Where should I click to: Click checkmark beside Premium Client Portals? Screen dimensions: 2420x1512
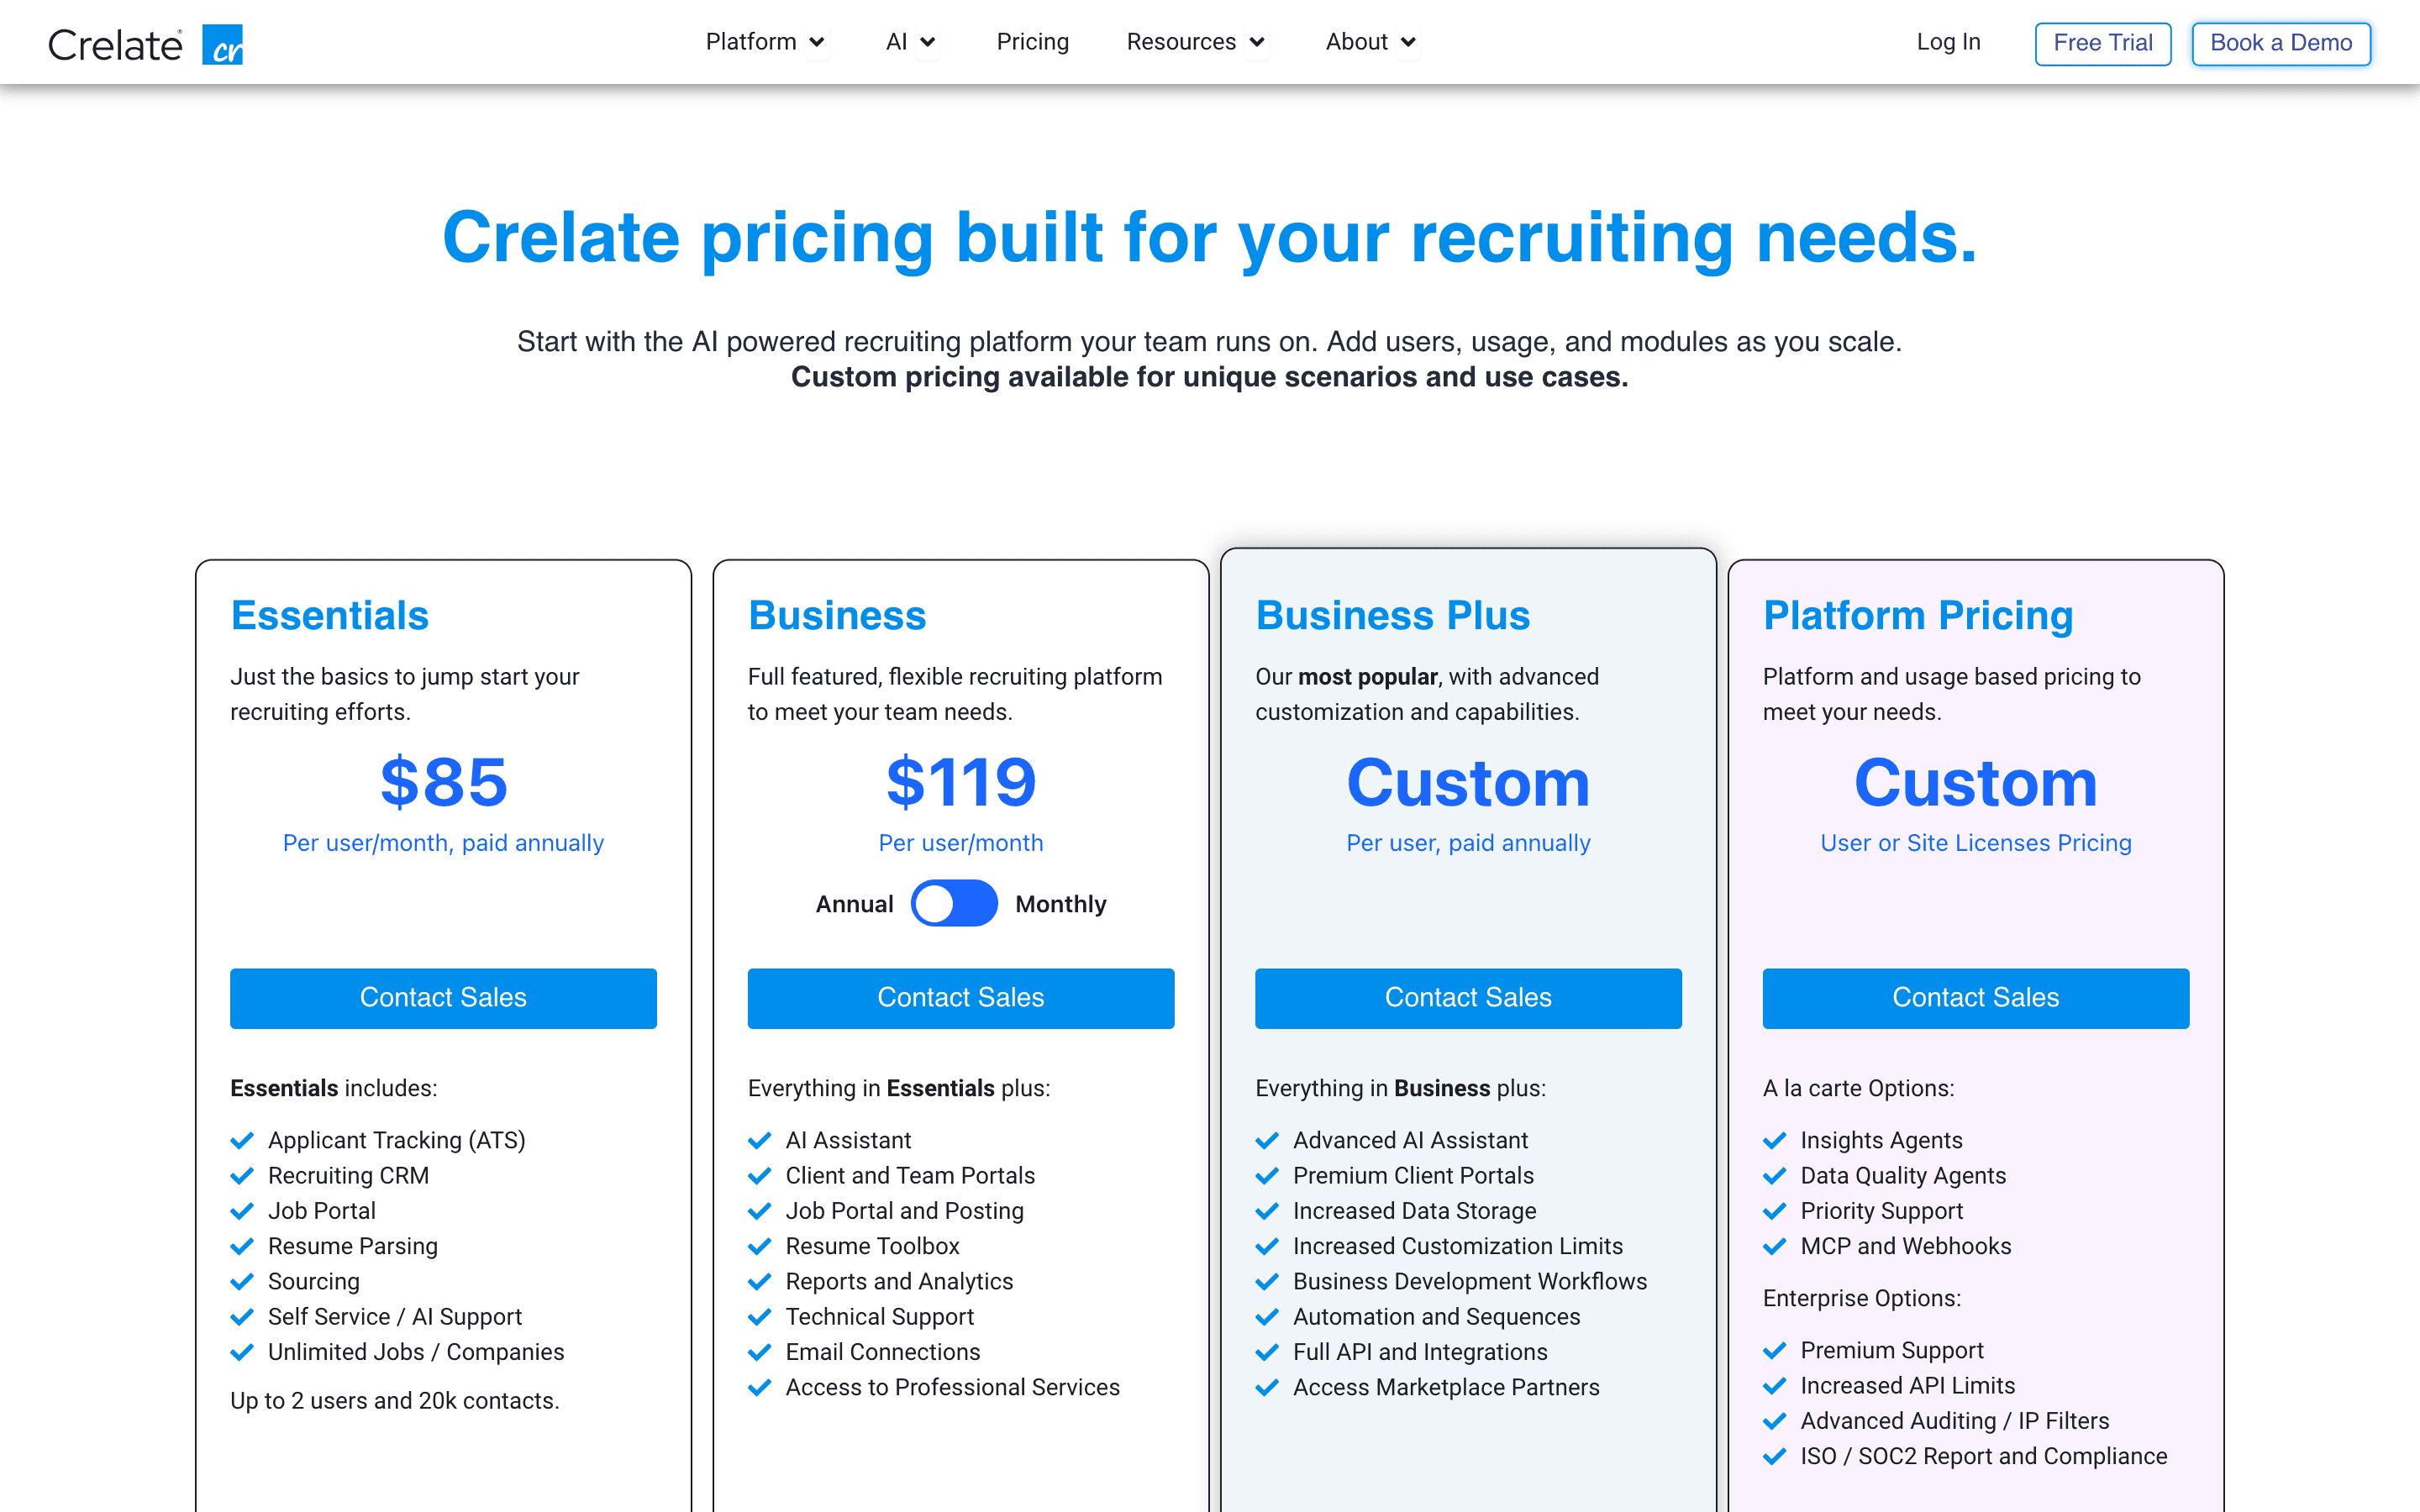pos(1267,1176)
